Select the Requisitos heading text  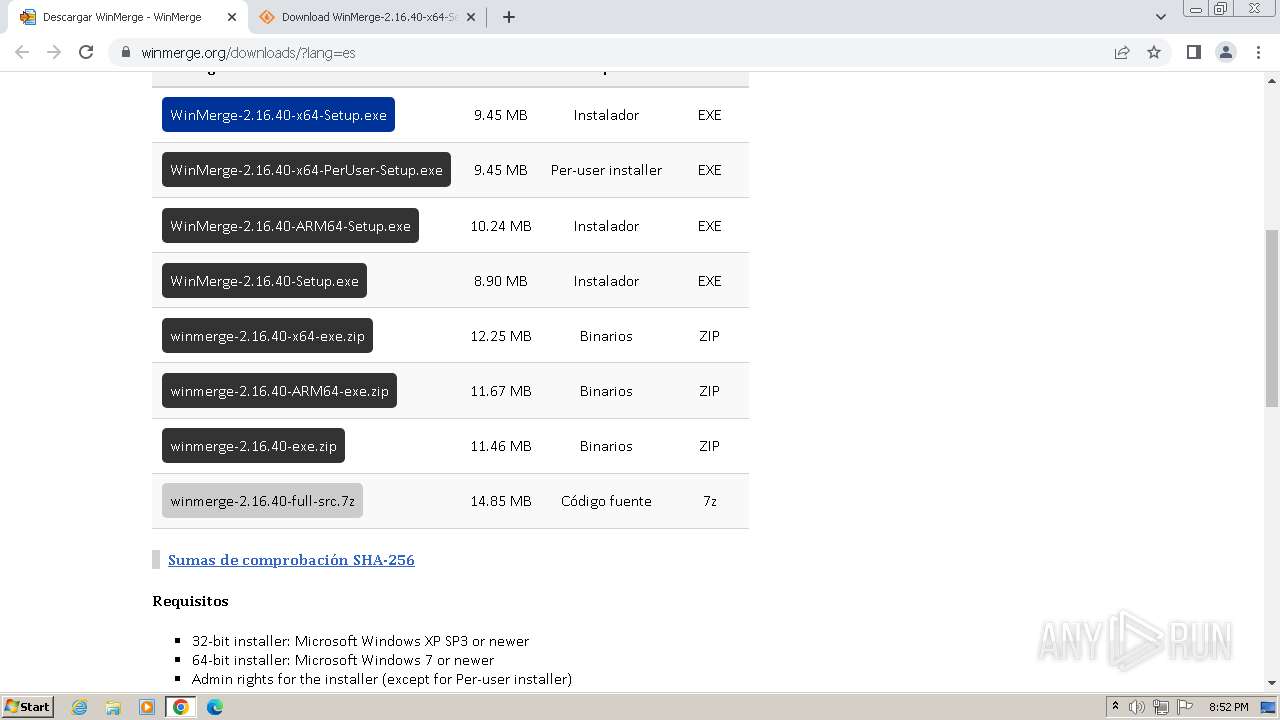pos(190,601)
